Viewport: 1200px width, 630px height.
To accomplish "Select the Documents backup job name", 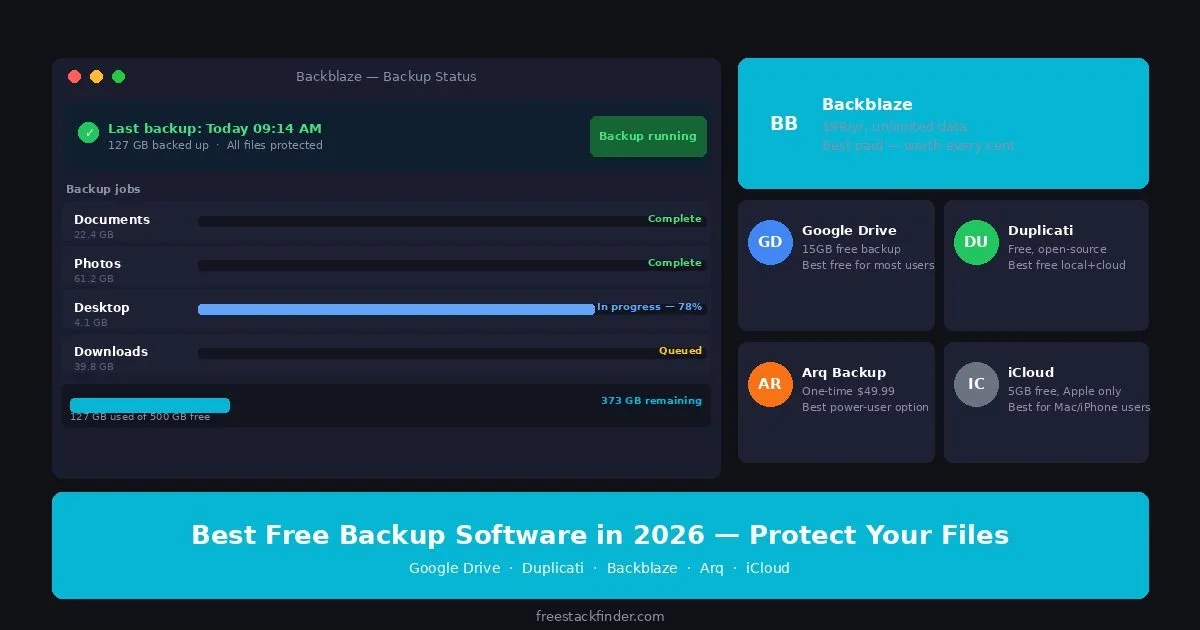I will (x=112, y=219).
